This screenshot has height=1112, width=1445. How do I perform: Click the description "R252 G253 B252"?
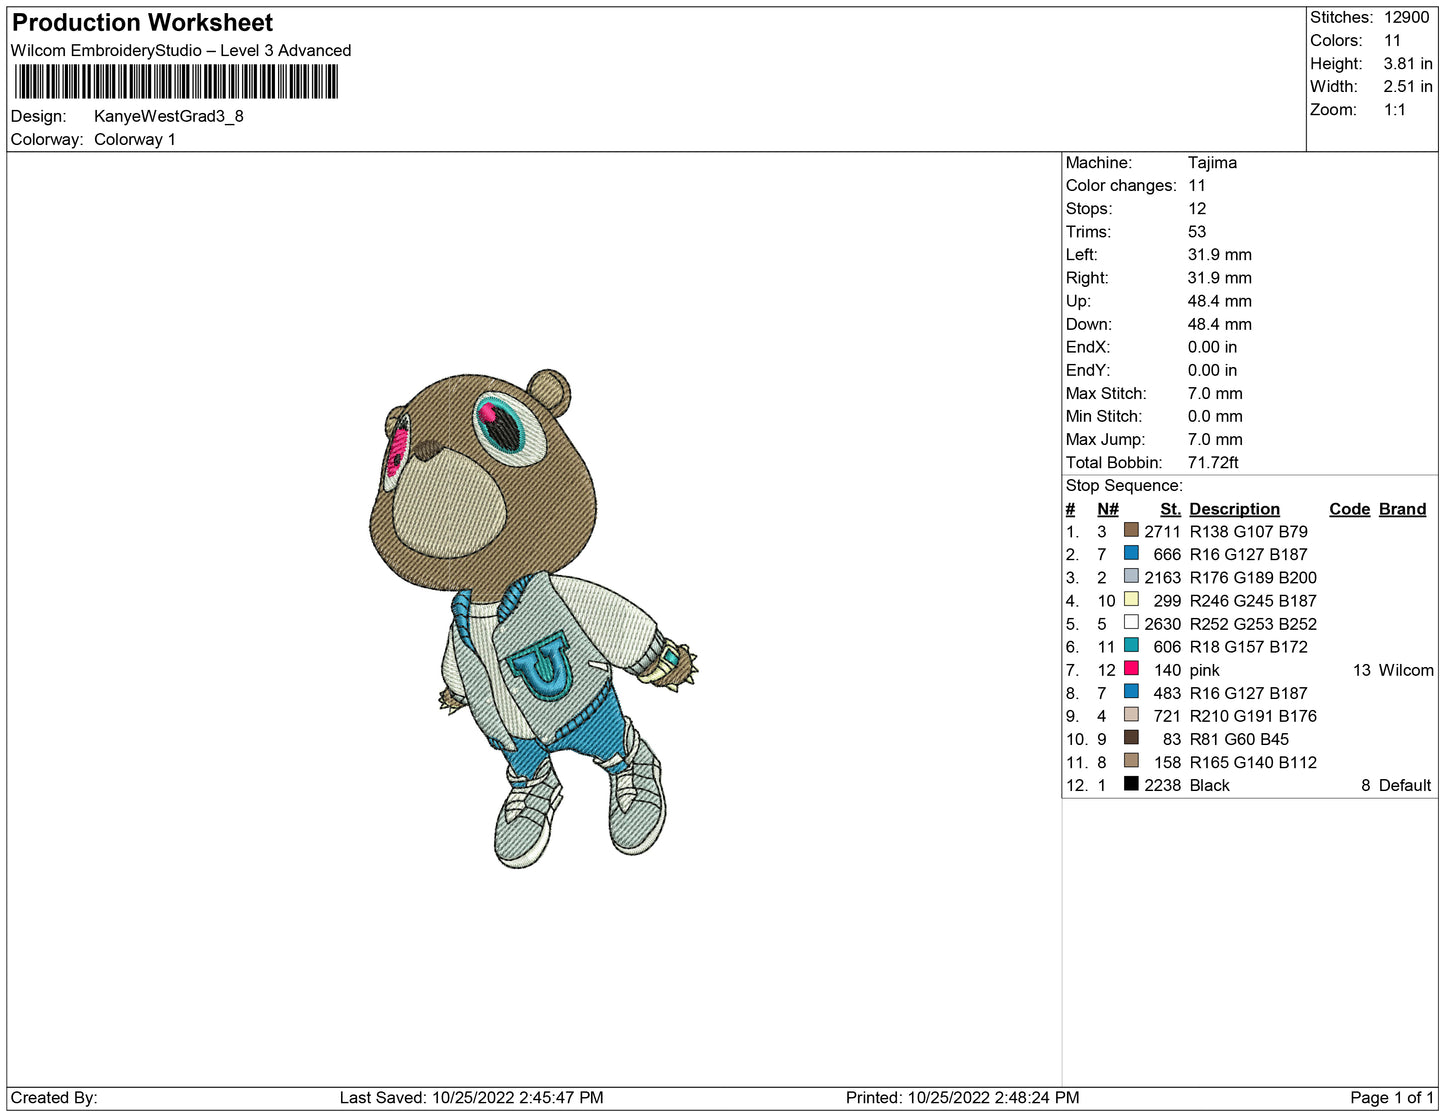pos(1253,624)
